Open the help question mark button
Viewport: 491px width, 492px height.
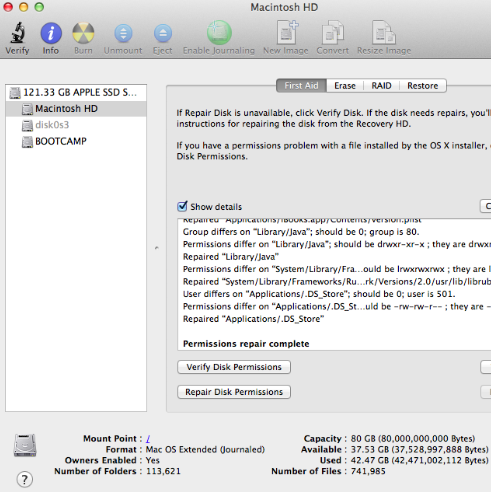pyautogui.click(x=25, y=479)
